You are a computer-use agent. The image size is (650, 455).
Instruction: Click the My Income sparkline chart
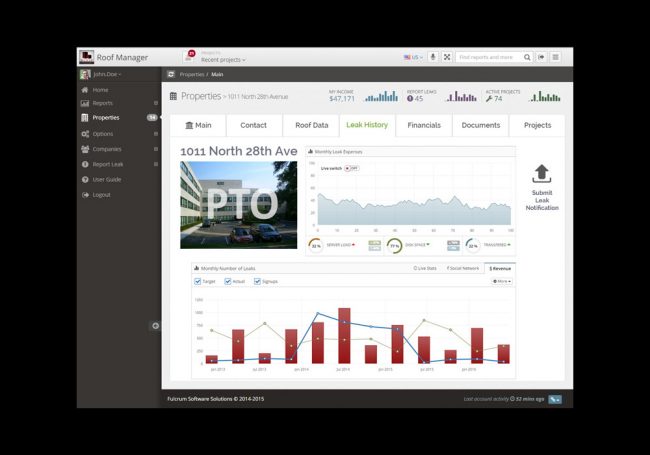click(381, 97)
